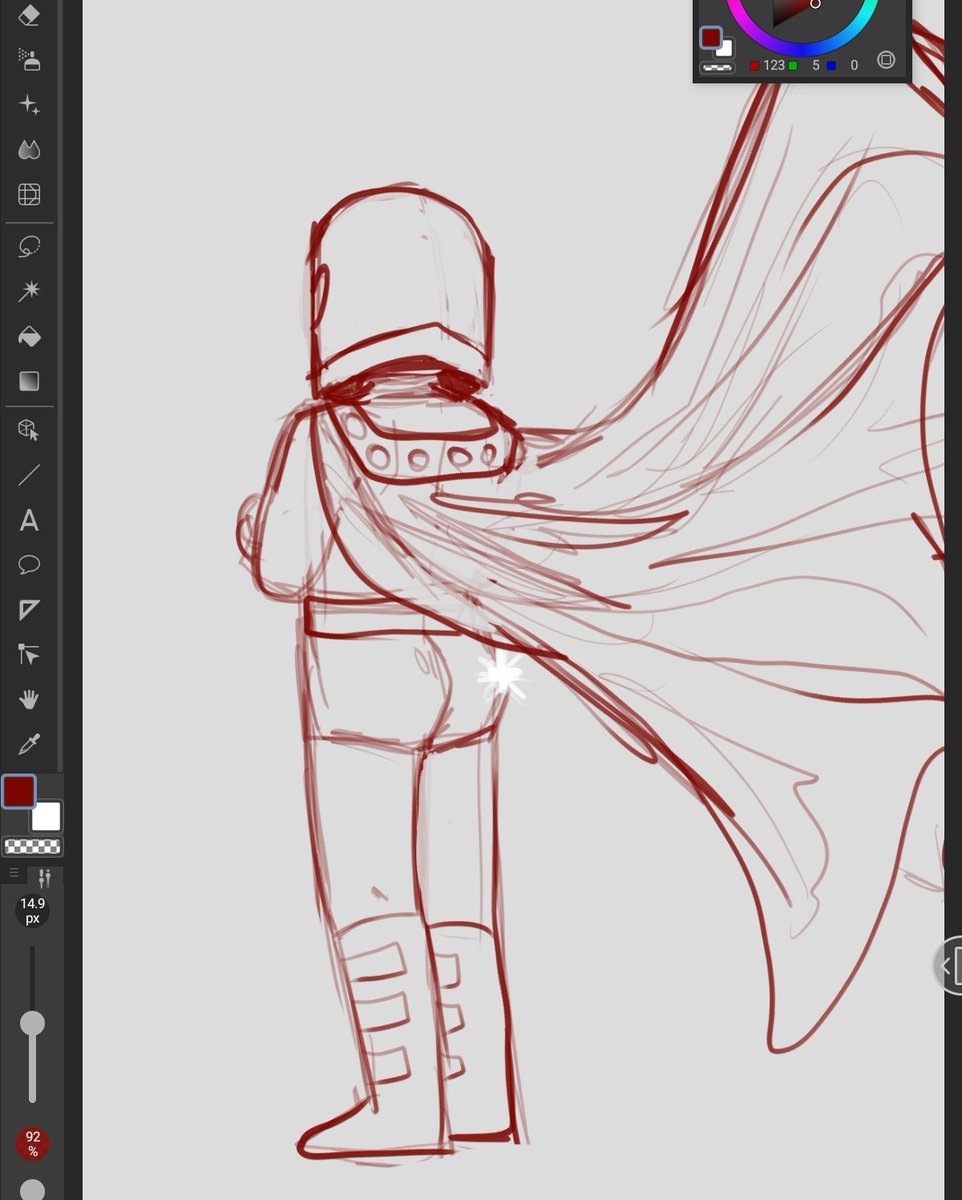
Task: Toggle transparent color checkerboard in toolbar
Action: tap(33, 847)
